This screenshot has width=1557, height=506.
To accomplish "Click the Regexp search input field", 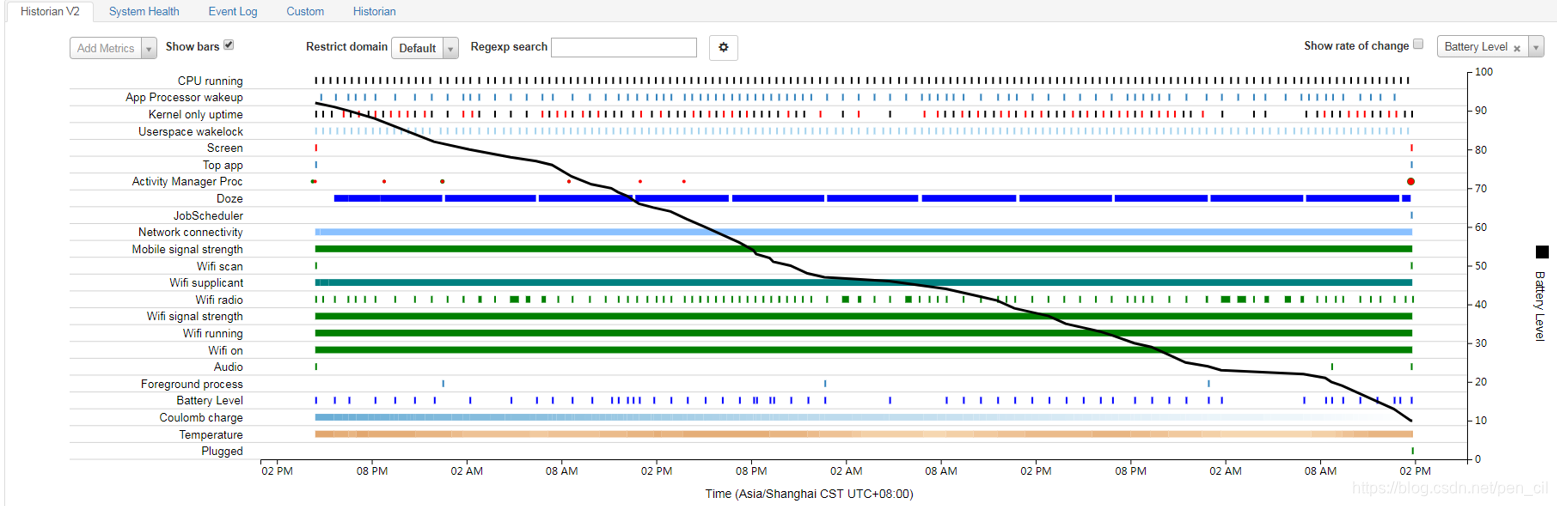I will coord(624,47).
